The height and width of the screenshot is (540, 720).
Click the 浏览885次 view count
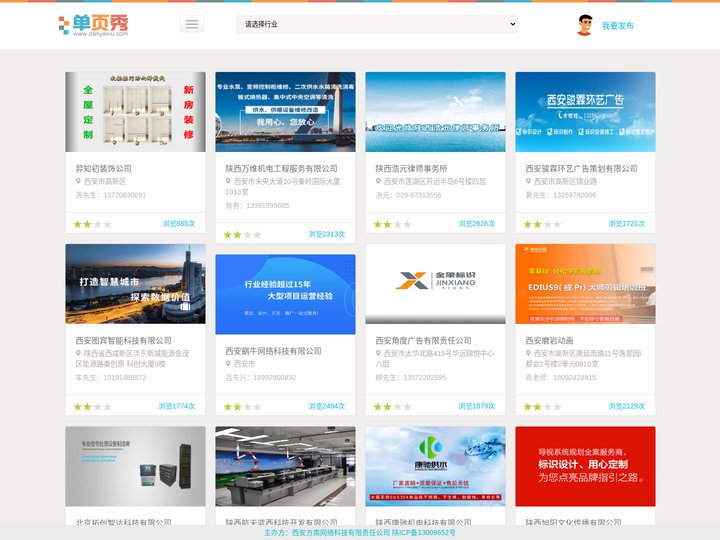coord(179,224)
